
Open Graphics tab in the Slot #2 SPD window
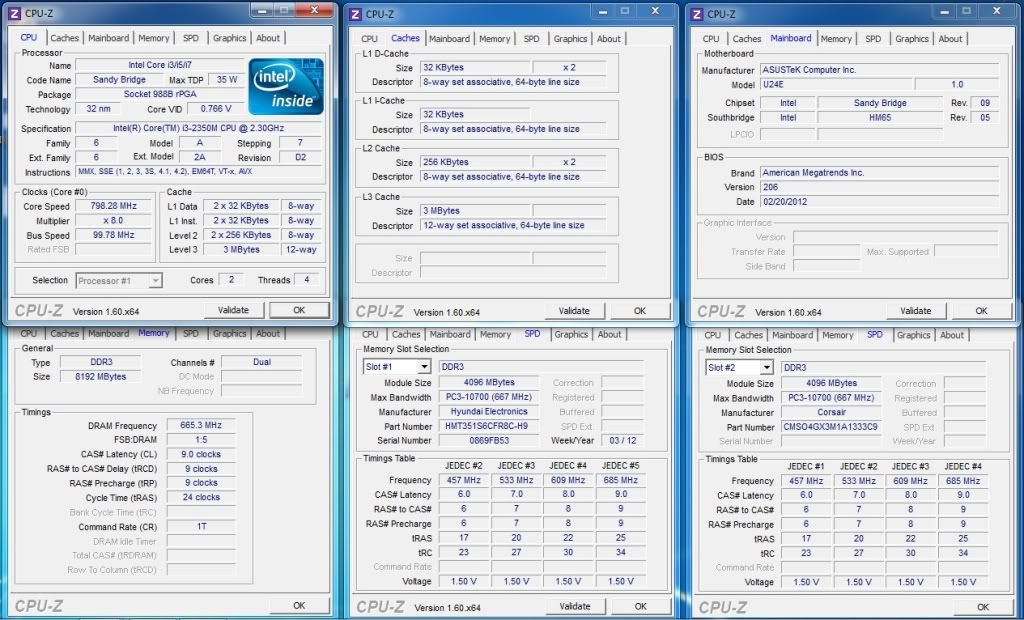coord(913,334)
